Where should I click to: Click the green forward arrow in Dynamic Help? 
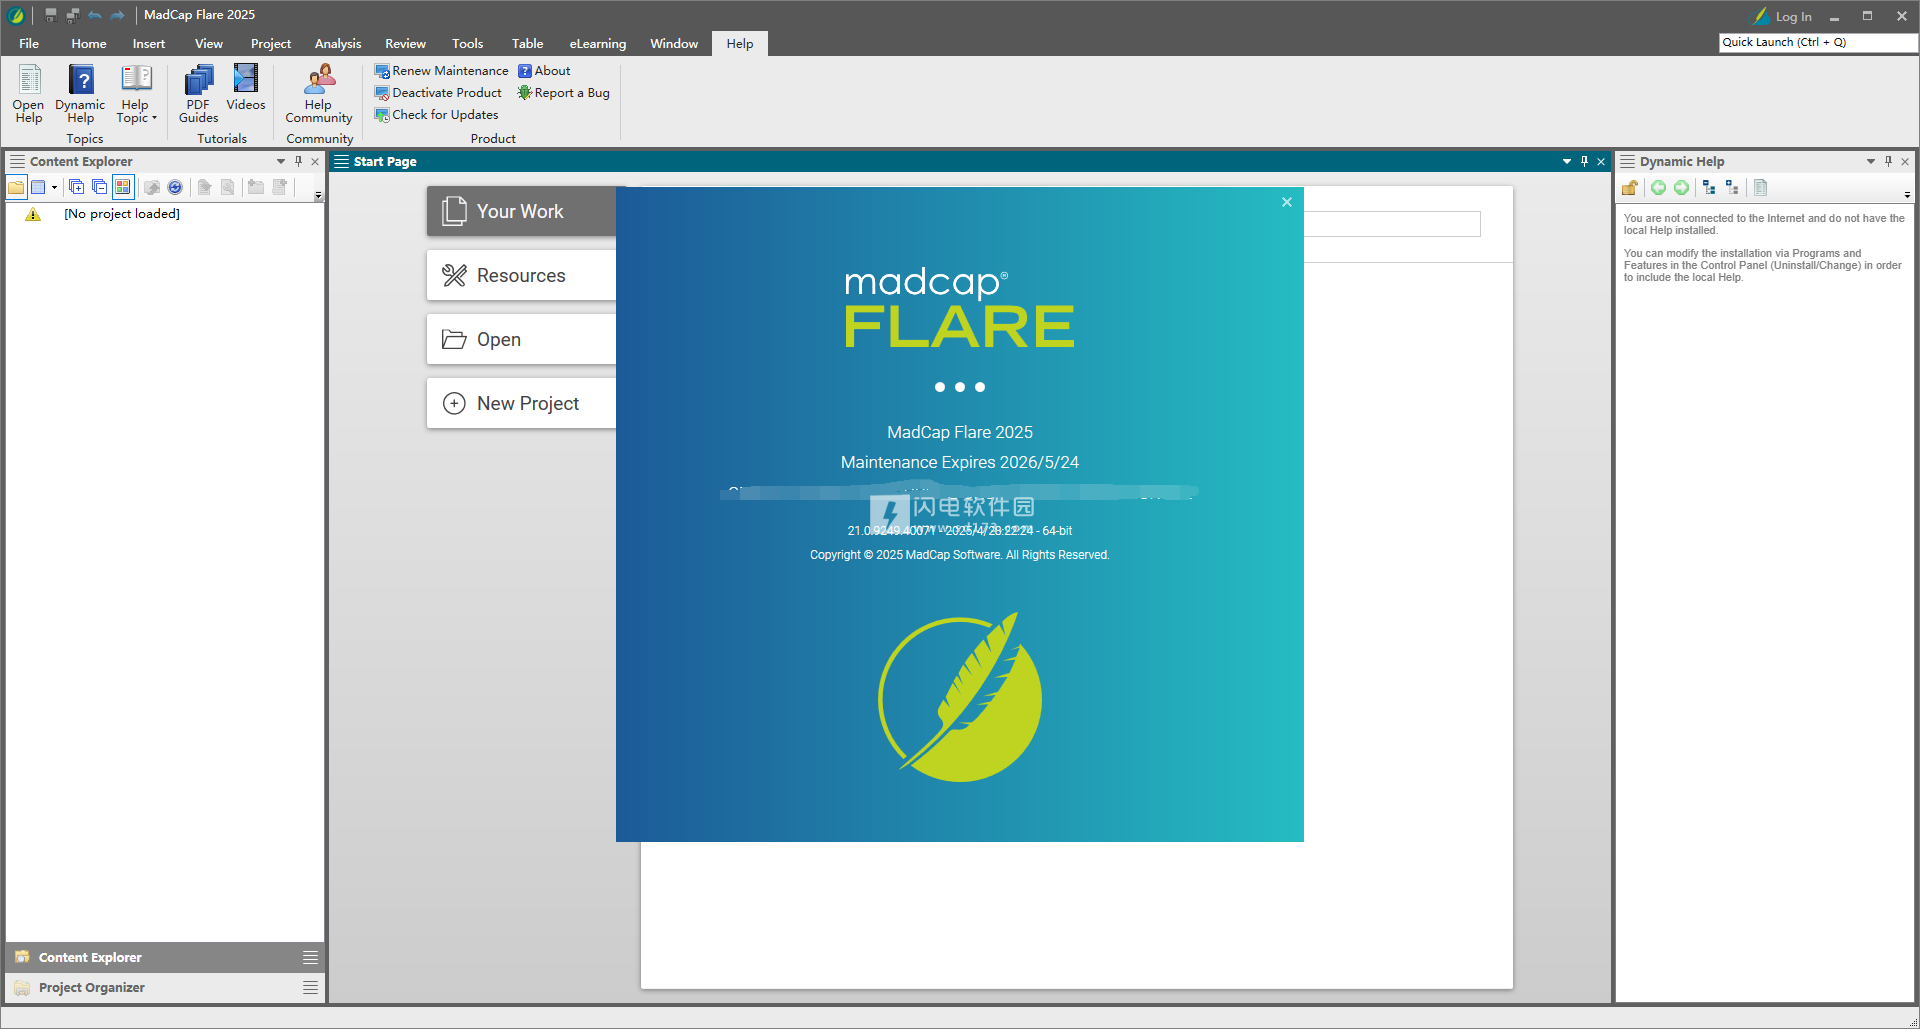tap(1682, 187)
